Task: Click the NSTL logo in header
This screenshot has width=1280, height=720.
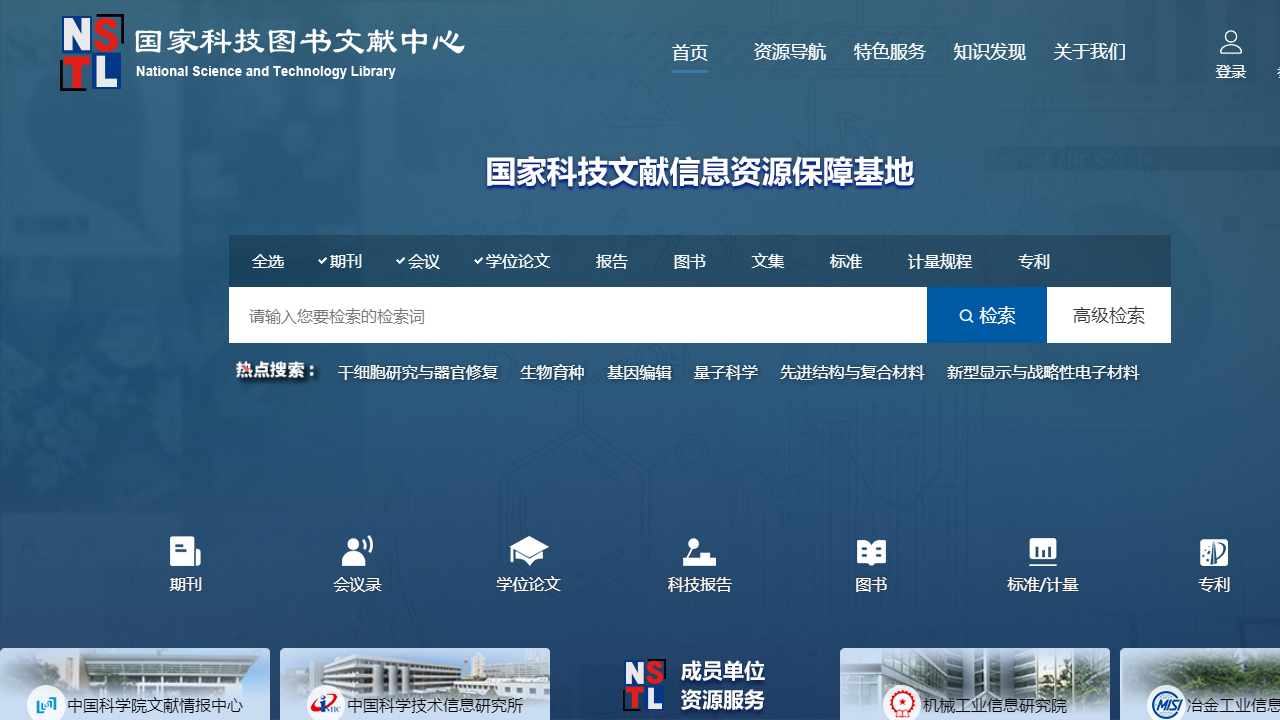Action: pos(92,52)
